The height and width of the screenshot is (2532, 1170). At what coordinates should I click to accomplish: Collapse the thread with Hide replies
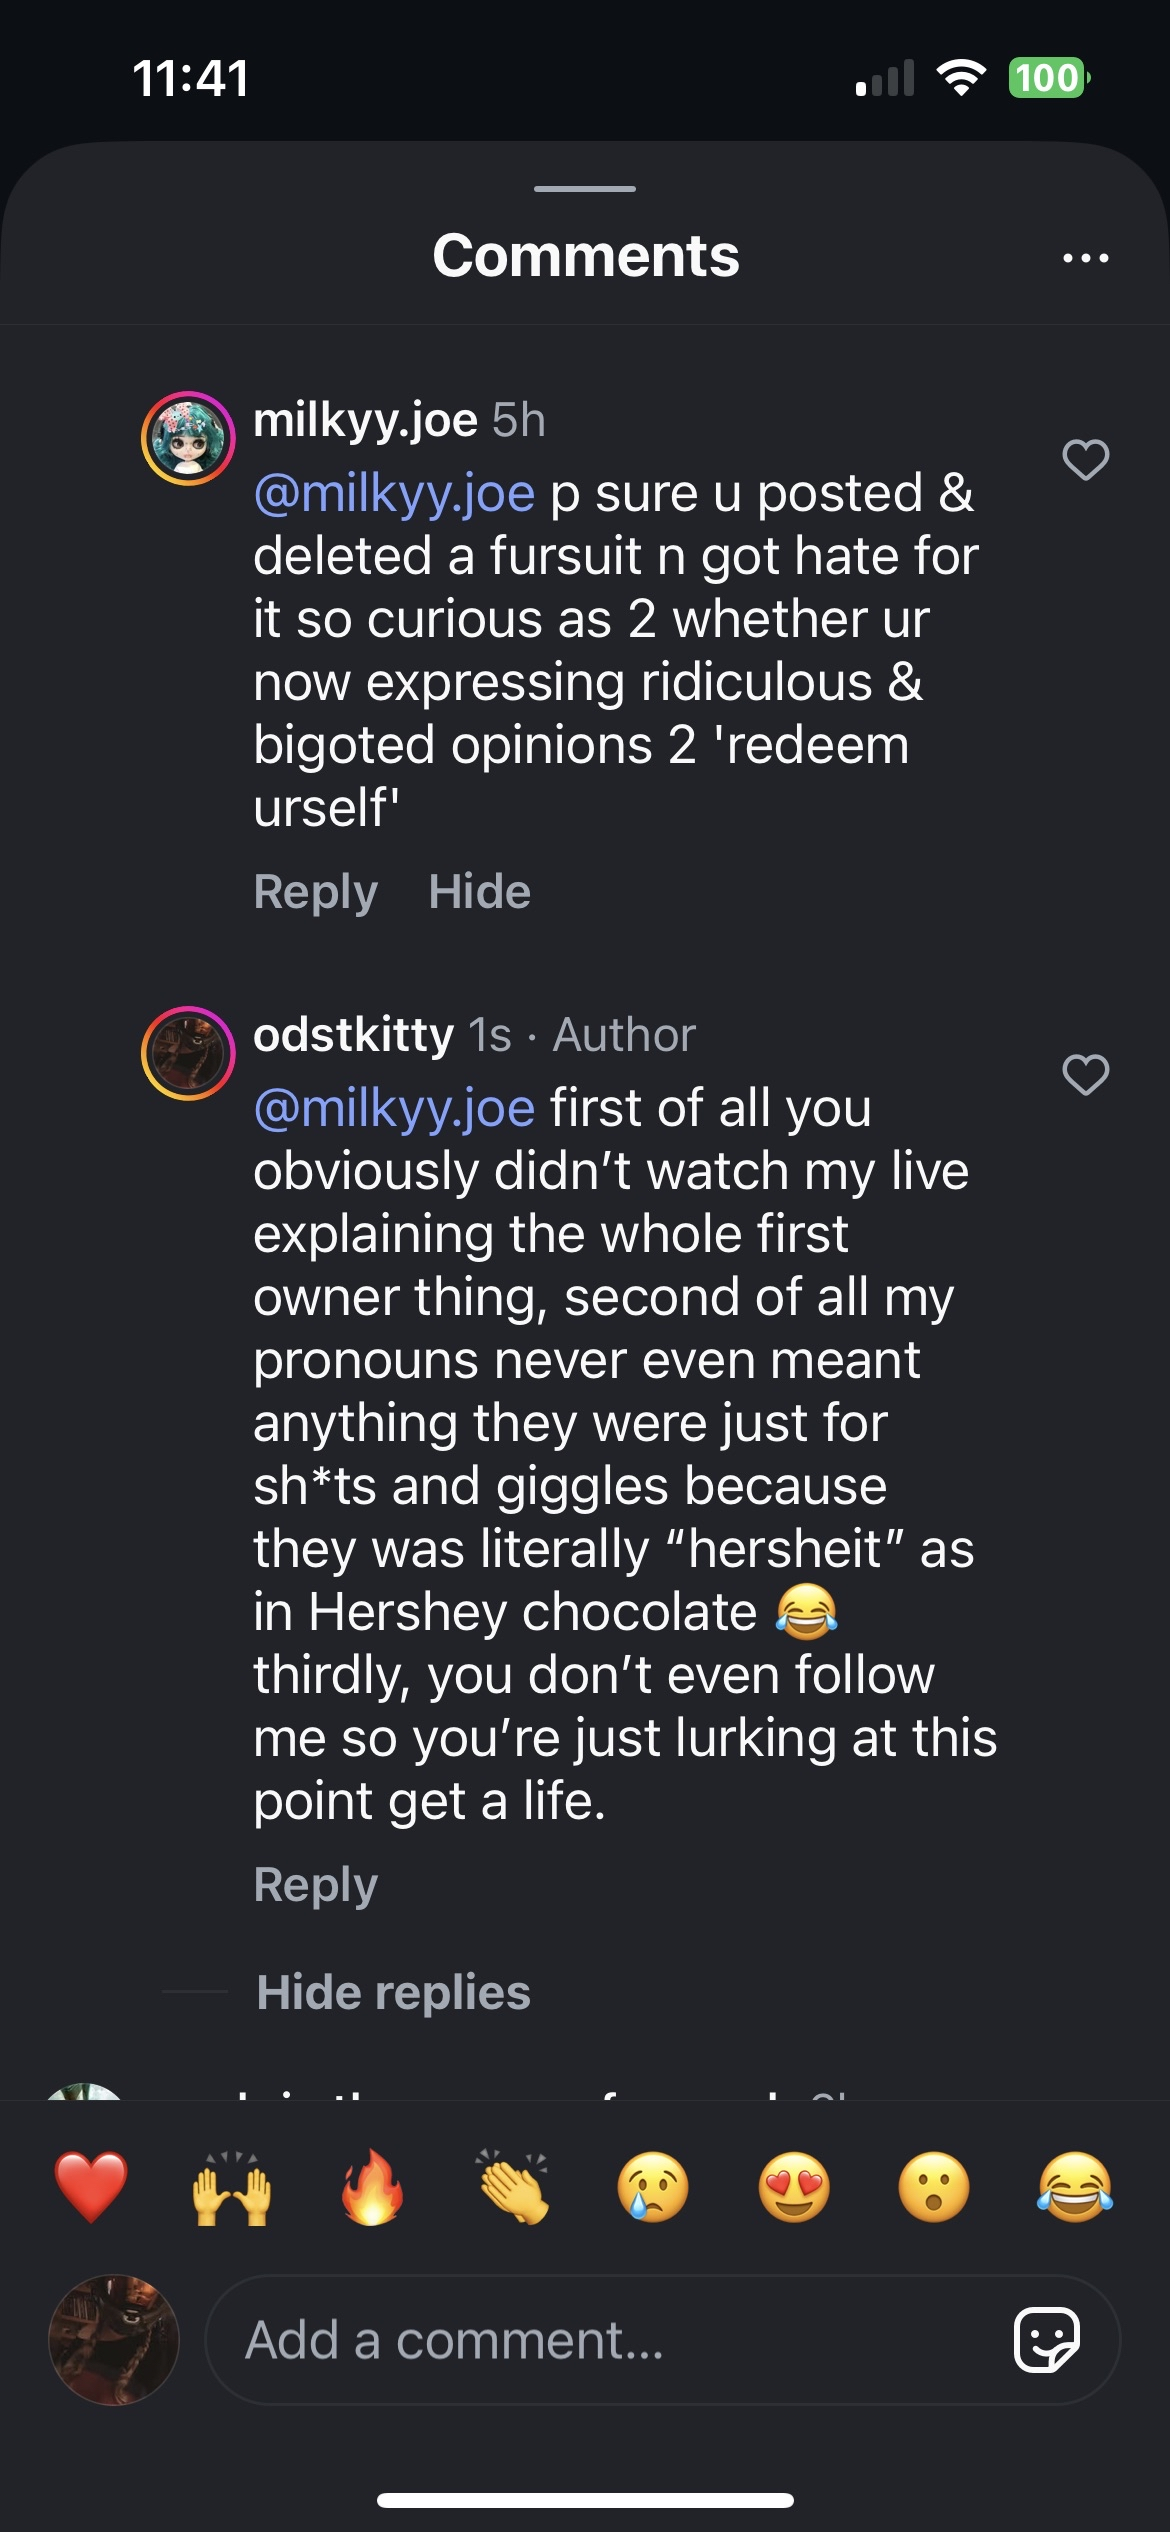tap(393, 1992)
